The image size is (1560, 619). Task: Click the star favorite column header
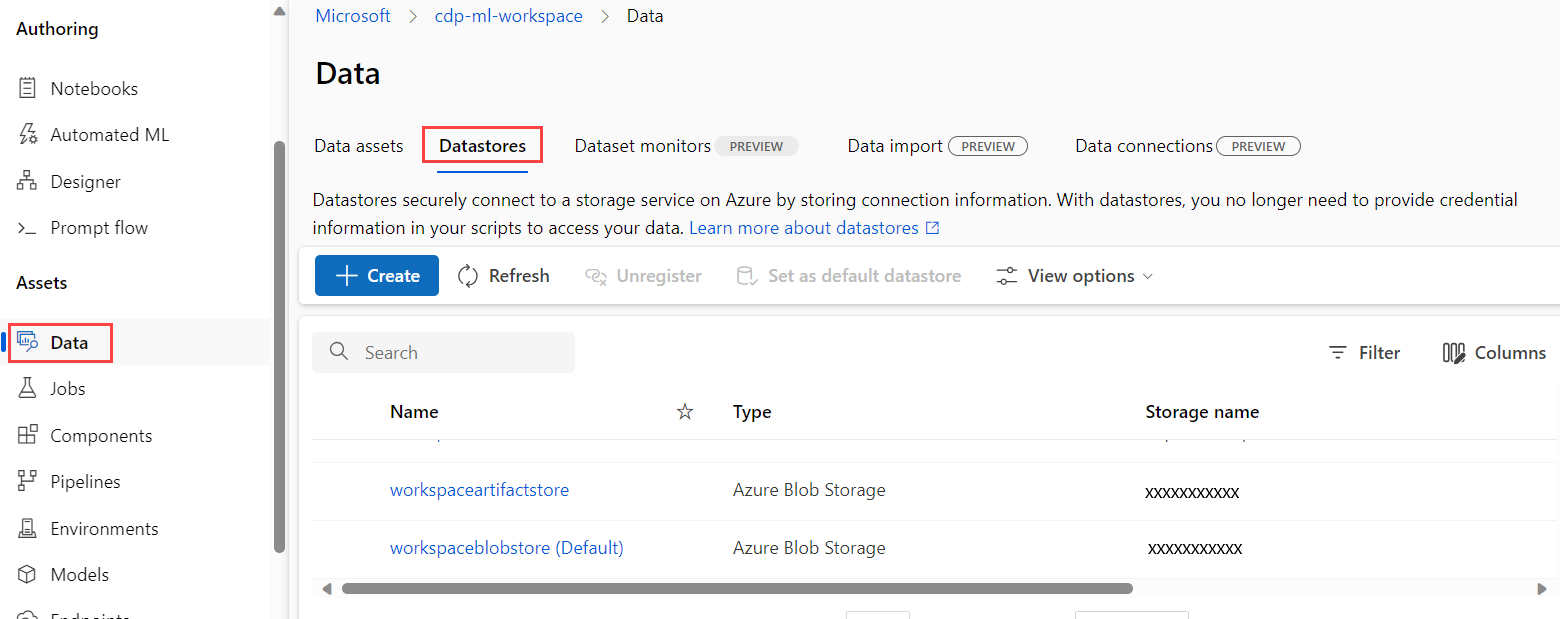[x=685, y=412]
